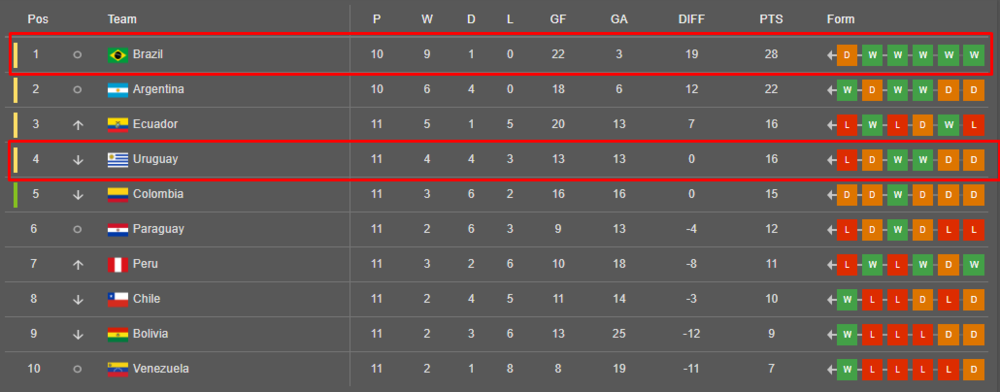The image size is (1000, 392).
Task: Click the Chile flag icon
Action: (118, 300)
